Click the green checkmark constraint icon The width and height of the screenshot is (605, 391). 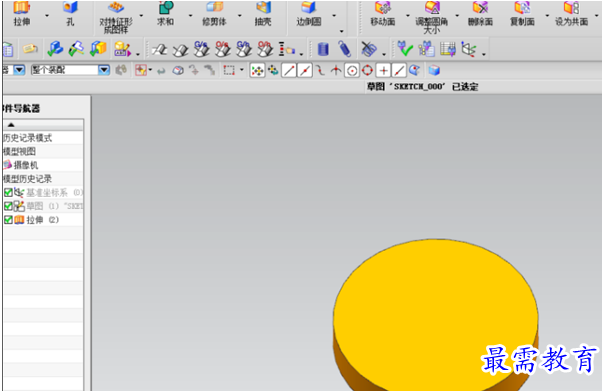click(x=405, y=49)
